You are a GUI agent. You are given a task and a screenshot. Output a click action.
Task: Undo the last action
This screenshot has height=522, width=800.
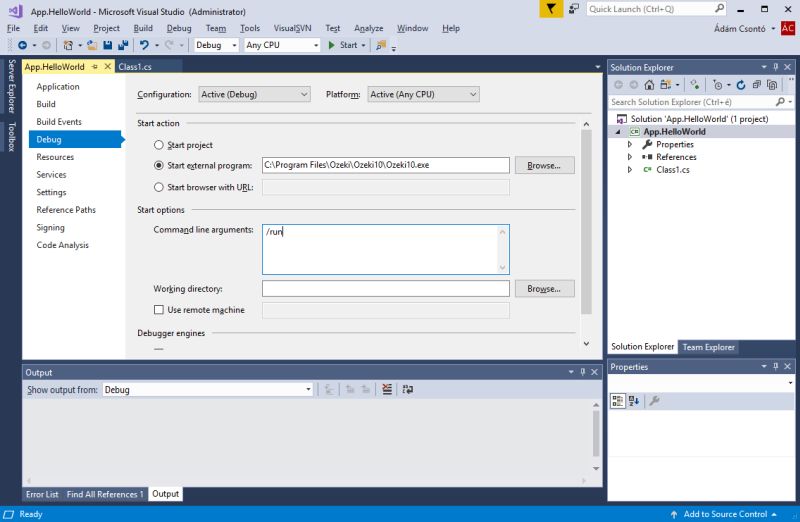(x=144, y=45)
